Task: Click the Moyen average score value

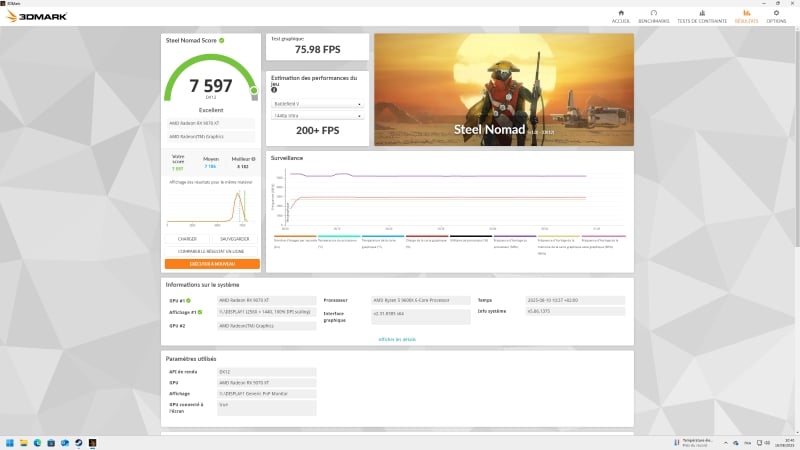Action: (x=210, y=166)
